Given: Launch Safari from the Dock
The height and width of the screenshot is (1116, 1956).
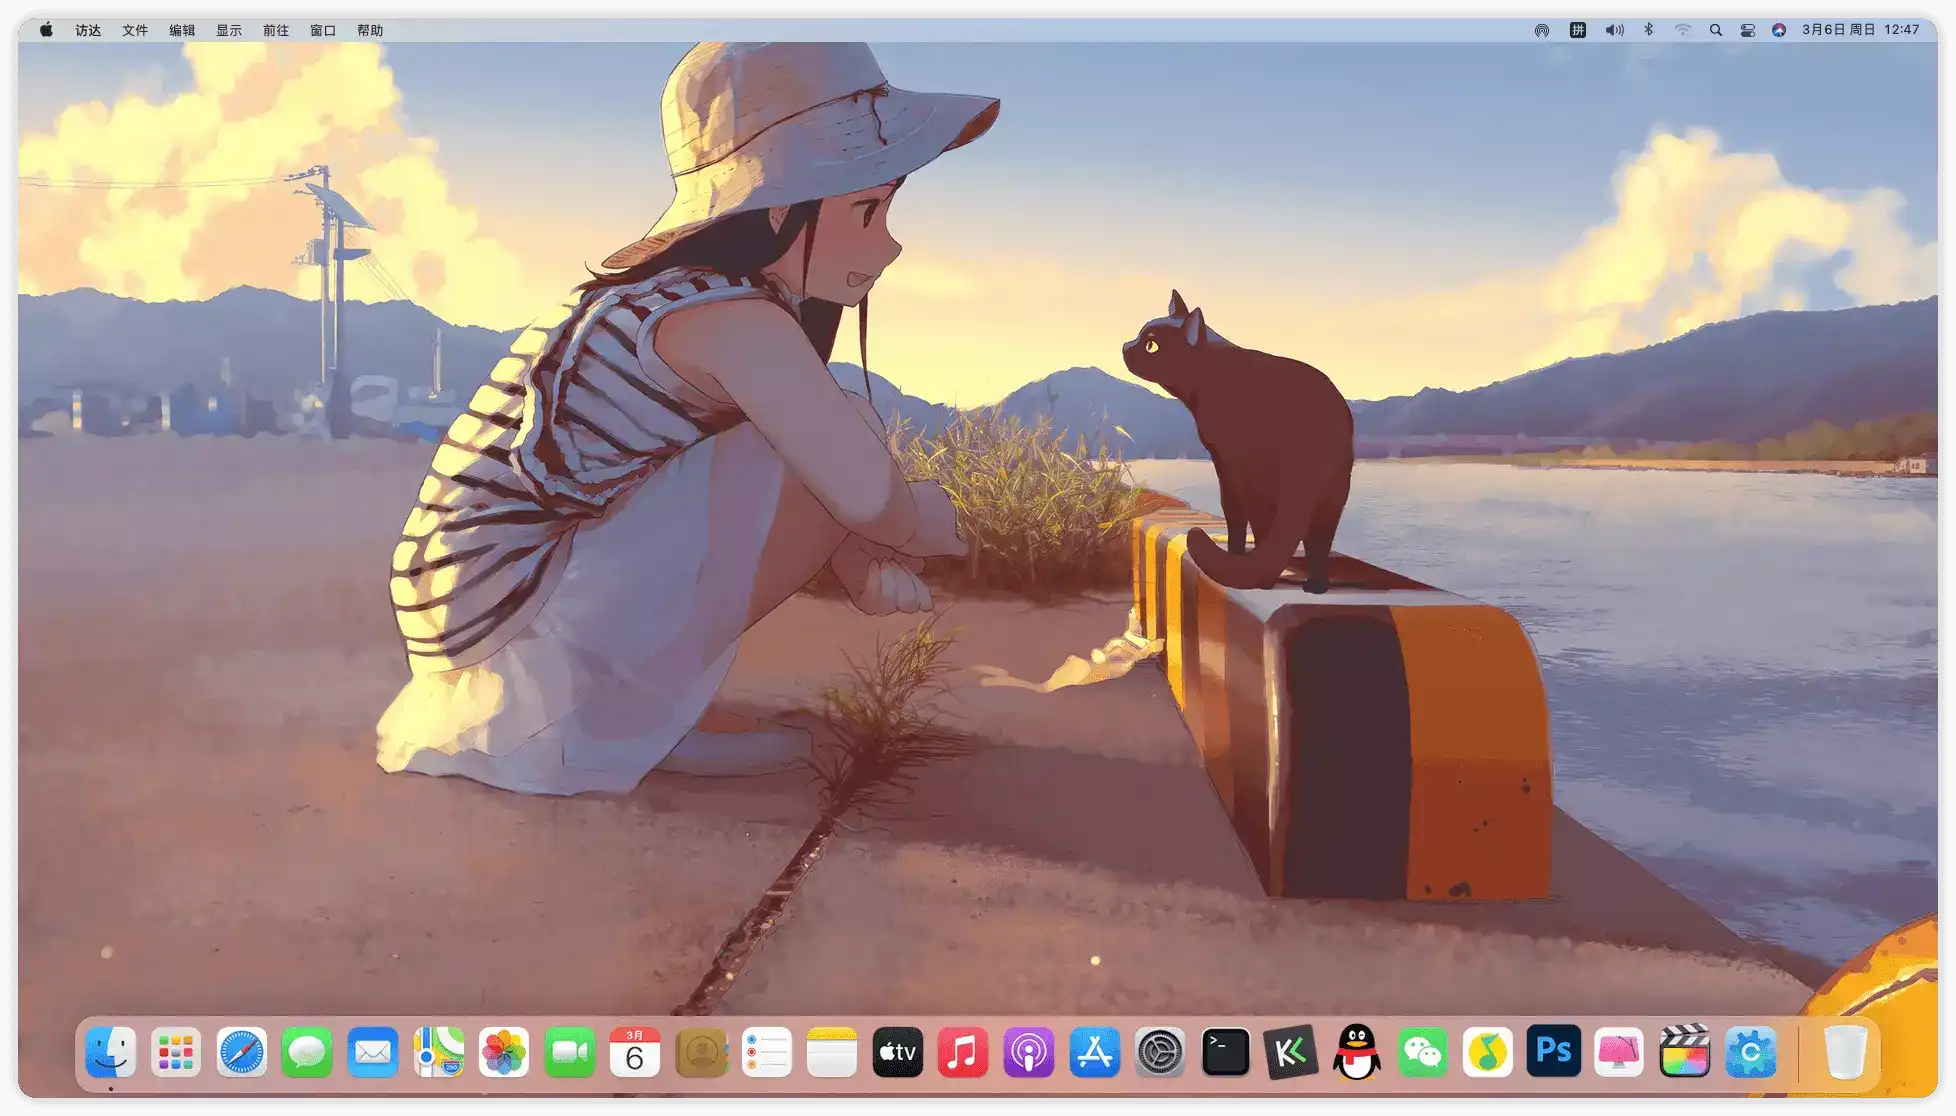Looking at the screenshot, I should (242, 1052).
